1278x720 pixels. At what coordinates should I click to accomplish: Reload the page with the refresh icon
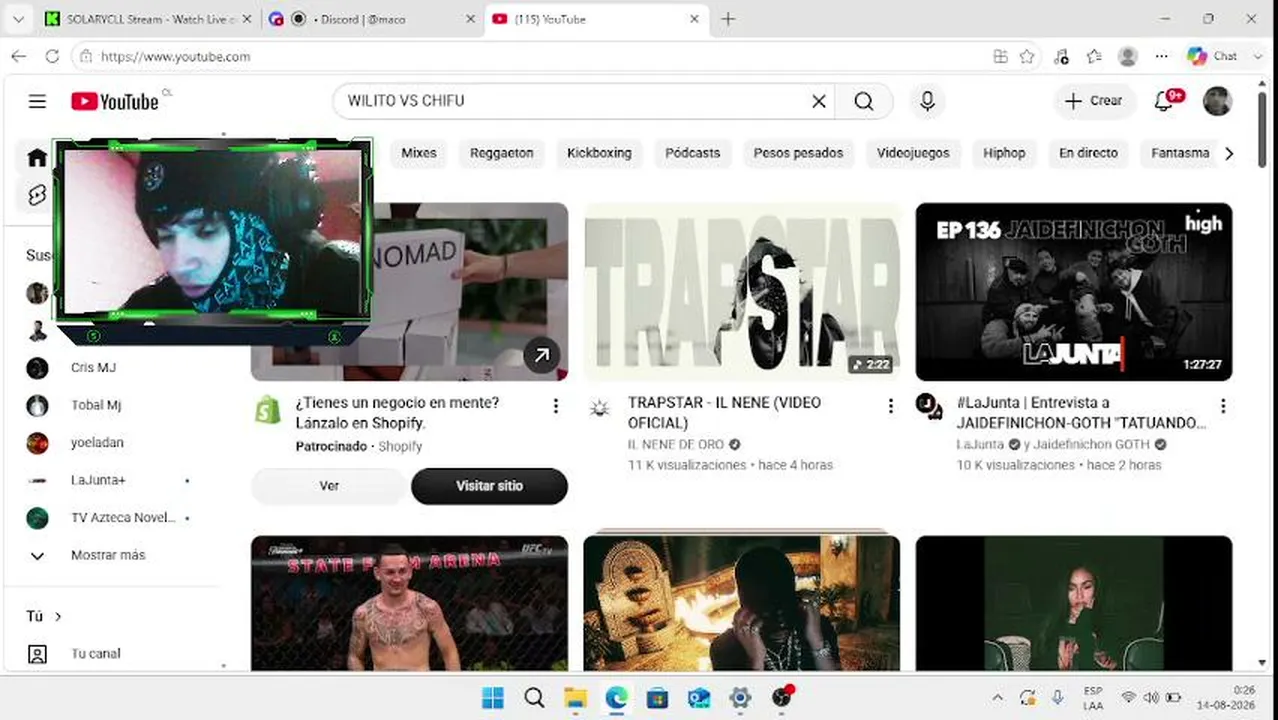[52, 57]
